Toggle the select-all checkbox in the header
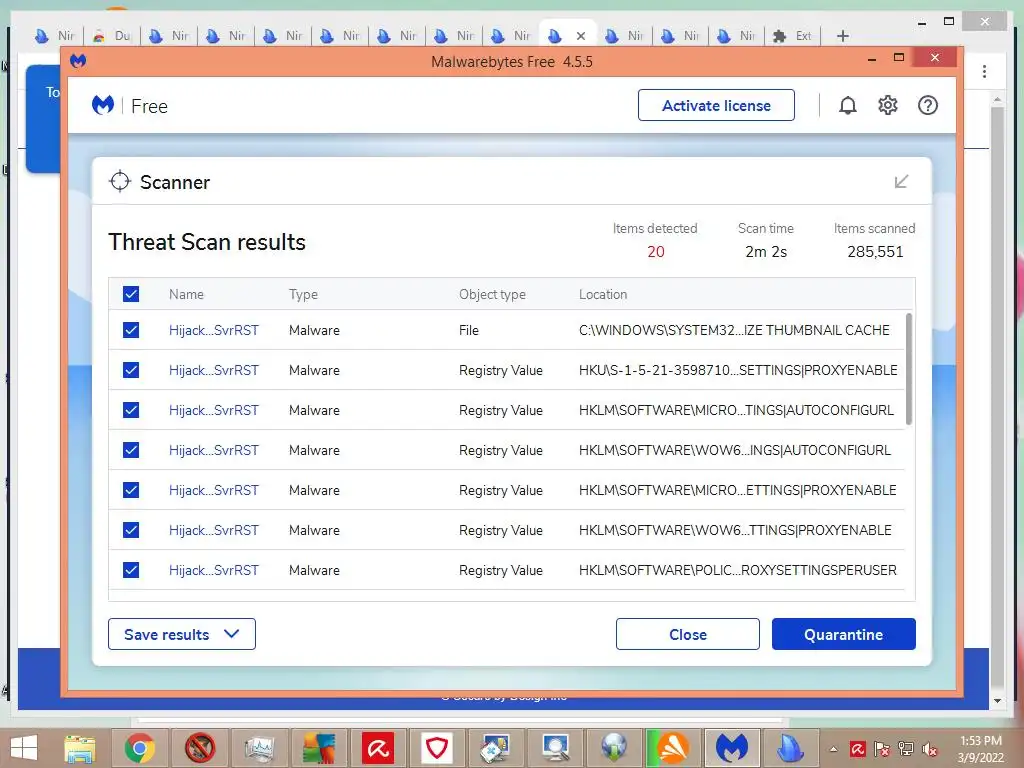This screenshot has width=1024, height=768. (x=131, y=294)
